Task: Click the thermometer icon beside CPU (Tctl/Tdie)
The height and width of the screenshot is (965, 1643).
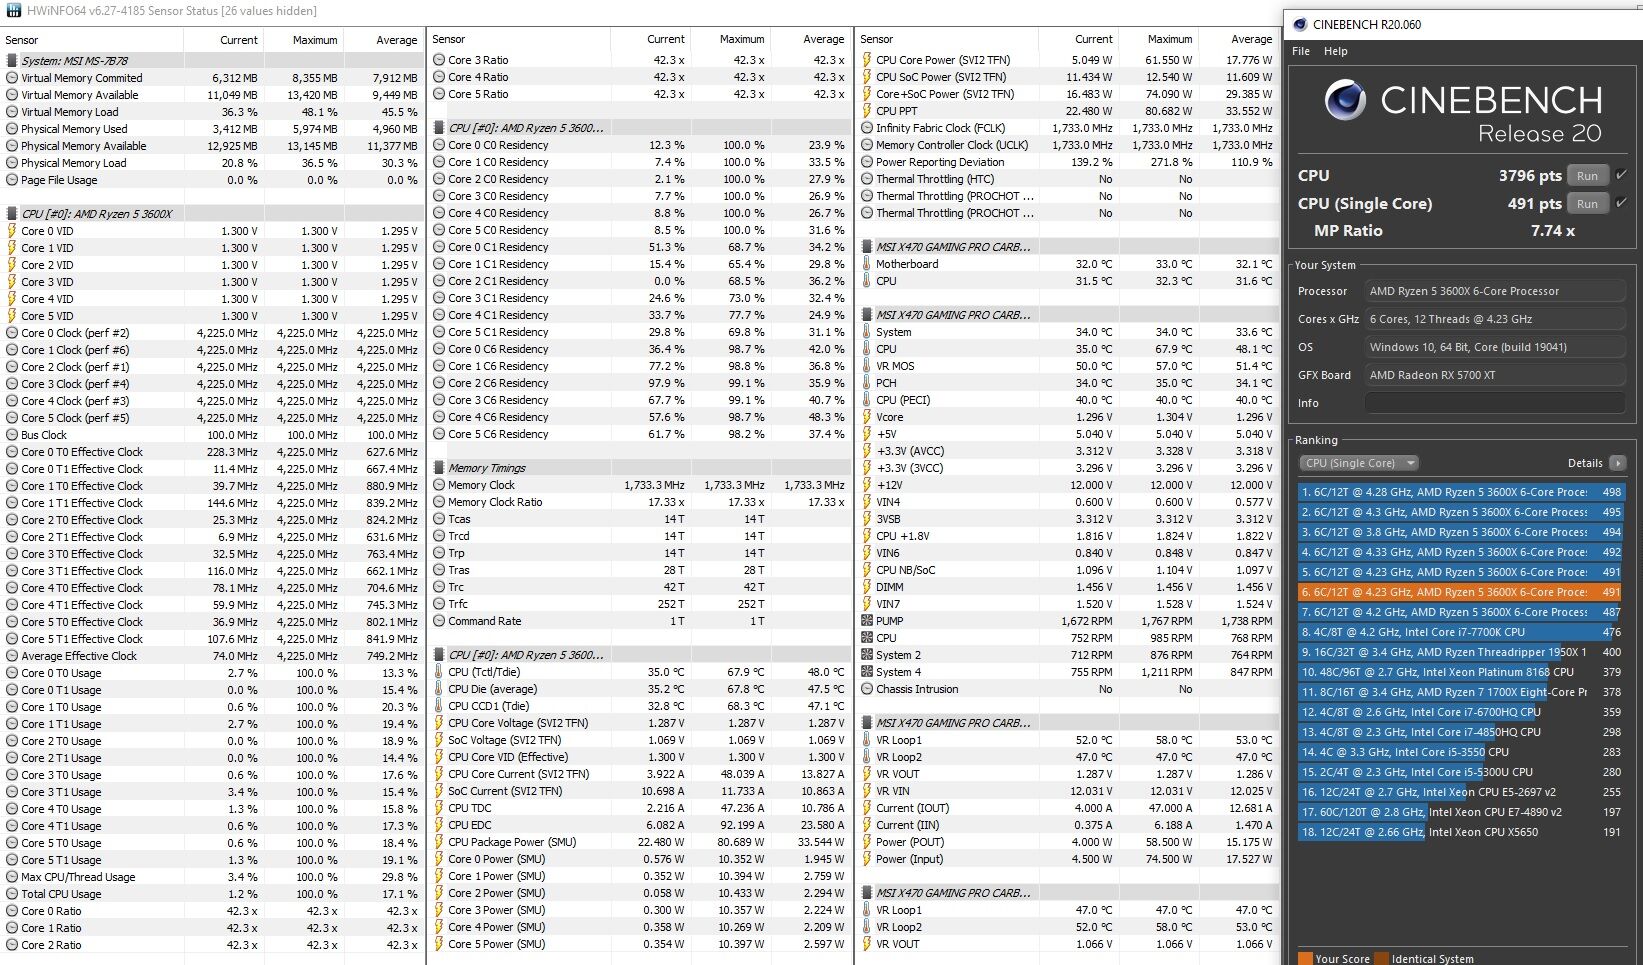Action: [x=439, y=672]
